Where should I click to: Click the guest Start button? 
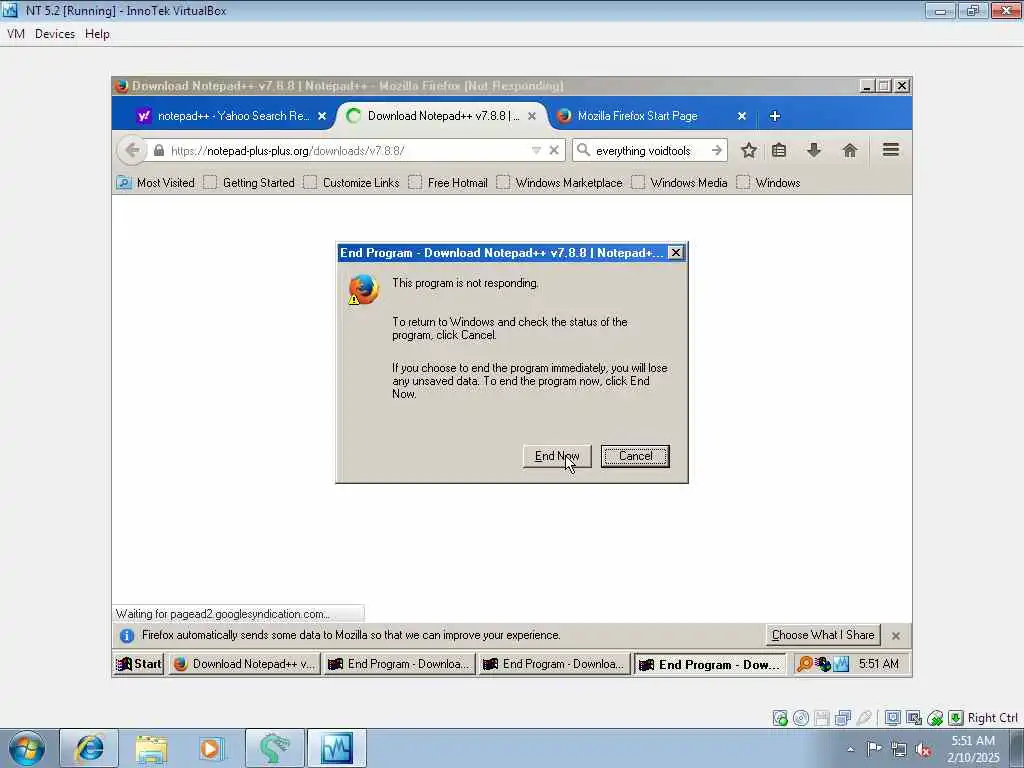tap(138, 664)
